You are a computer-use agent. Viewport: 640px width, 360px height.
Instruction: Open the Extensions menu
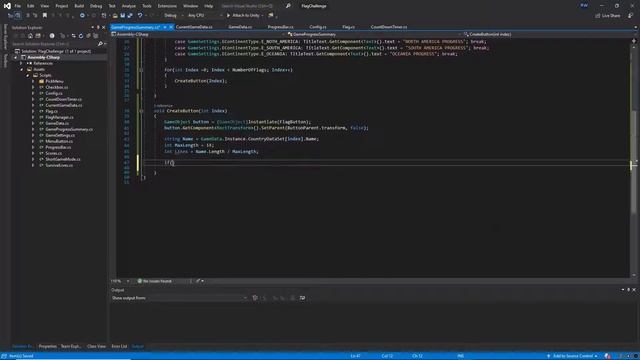167,6
